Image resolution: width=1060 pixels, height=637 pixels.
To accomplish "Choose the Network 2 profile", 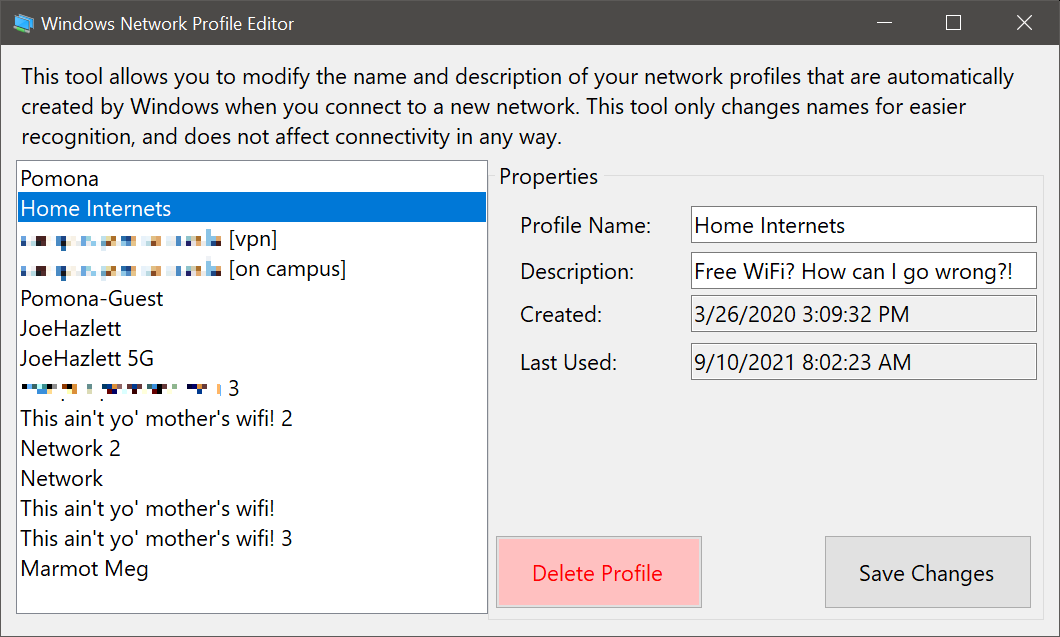I will coord(71,449).
